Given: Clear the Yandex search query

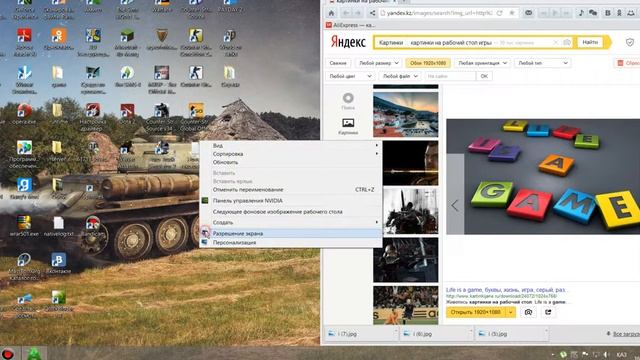Looking at the screenshot, I should click(x=556, y=42).
